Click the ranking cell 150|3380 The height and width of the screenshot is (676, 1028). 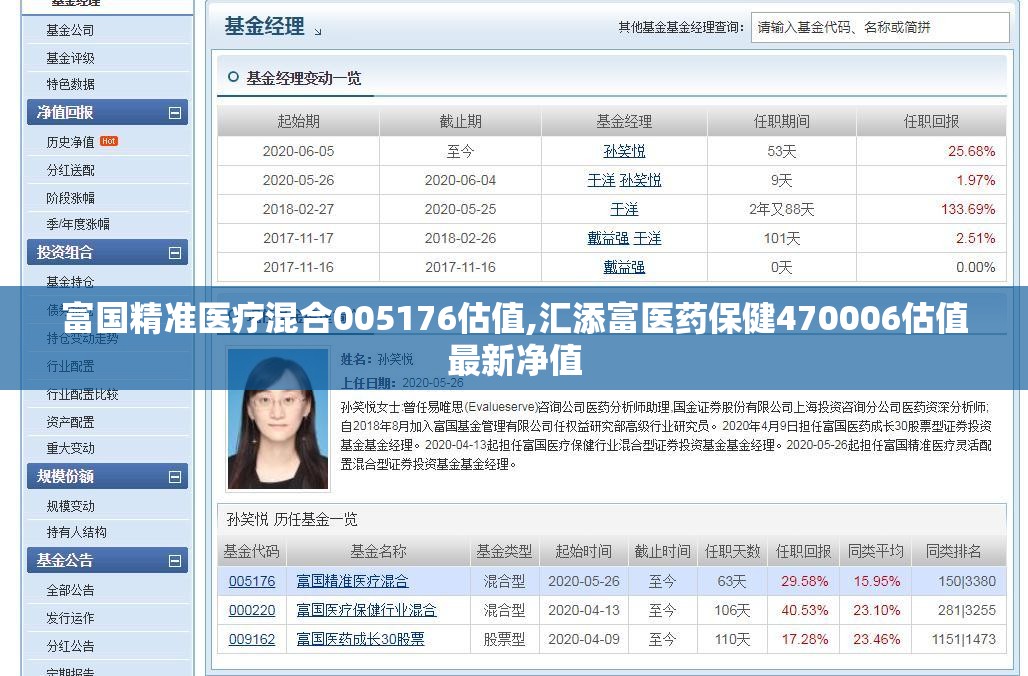tap(967, 582)
